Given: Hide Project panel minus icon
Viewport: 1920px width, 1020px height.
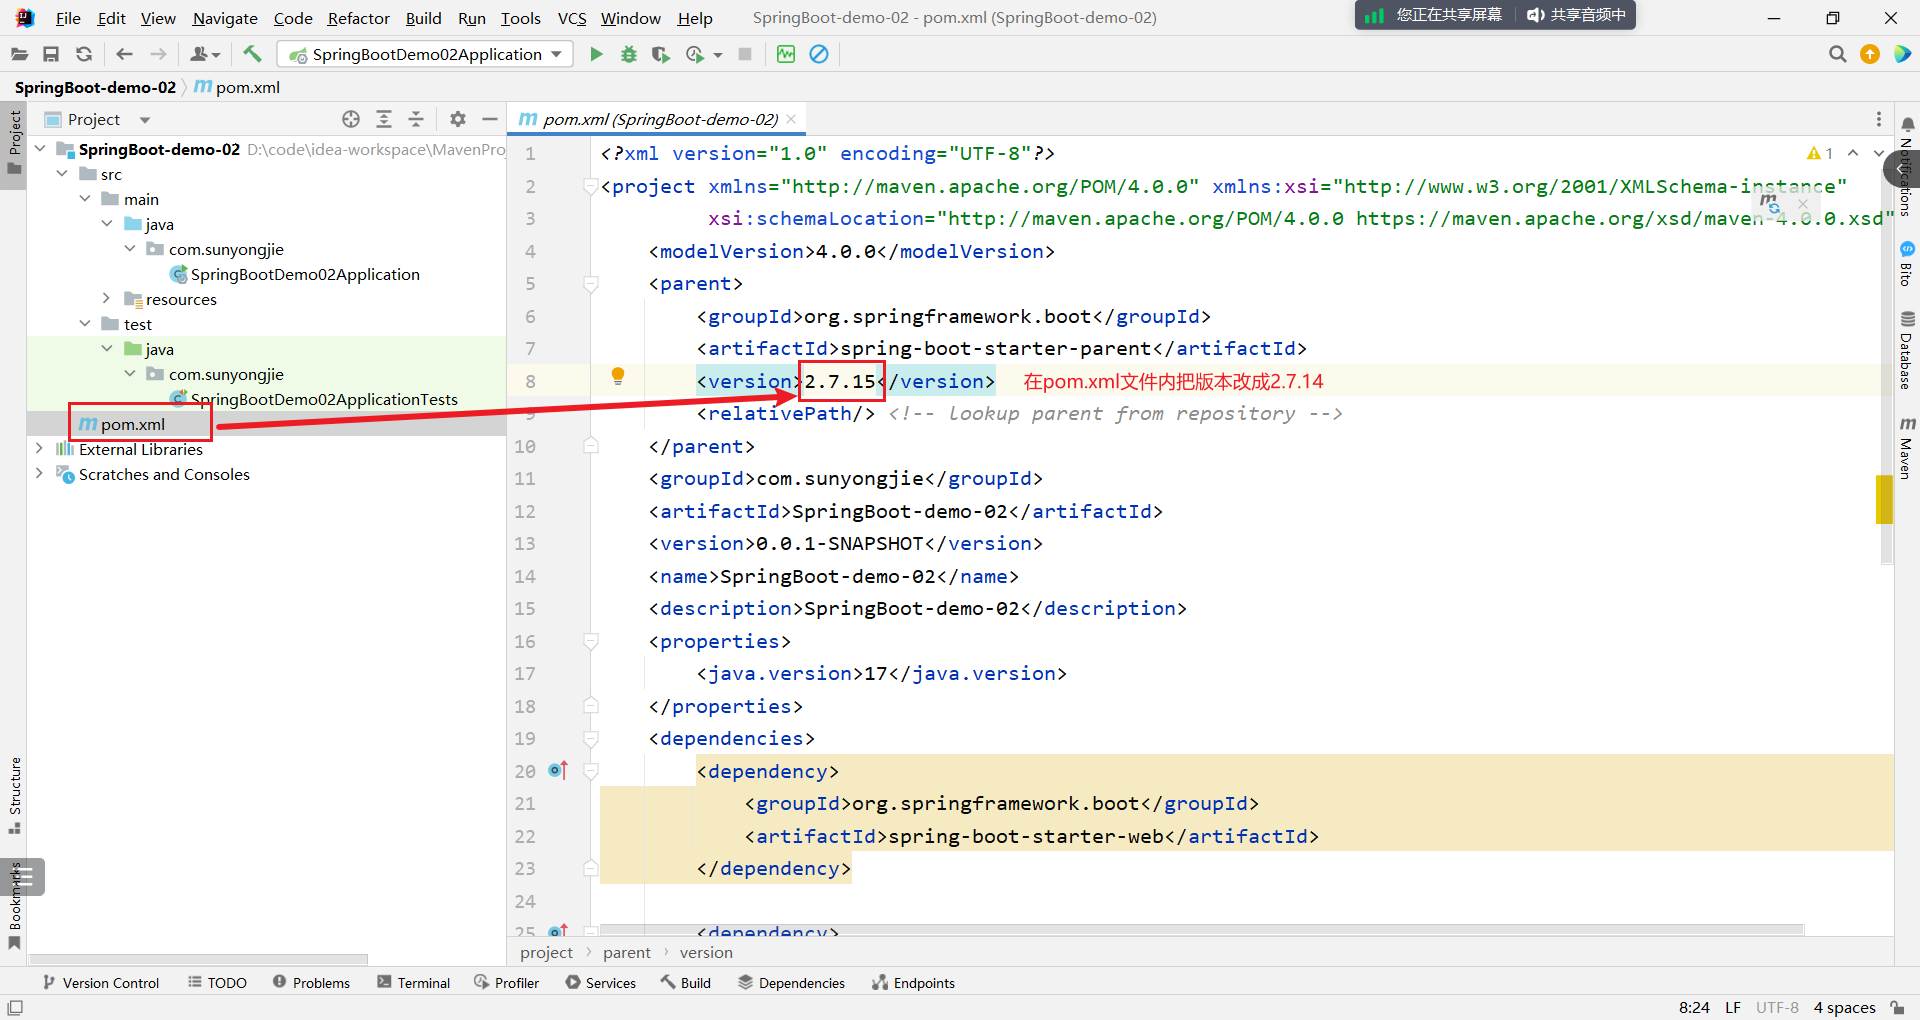Looking at the screenshot, I should 490,119.
